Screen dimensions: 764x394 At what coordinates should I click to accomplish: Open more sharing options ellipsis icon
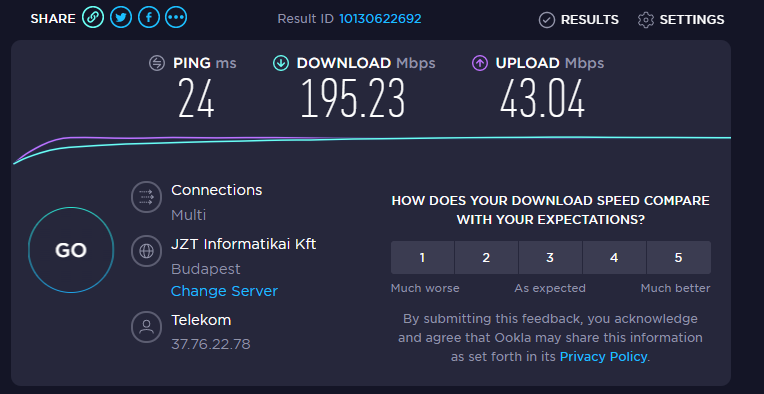click(176, 18)
